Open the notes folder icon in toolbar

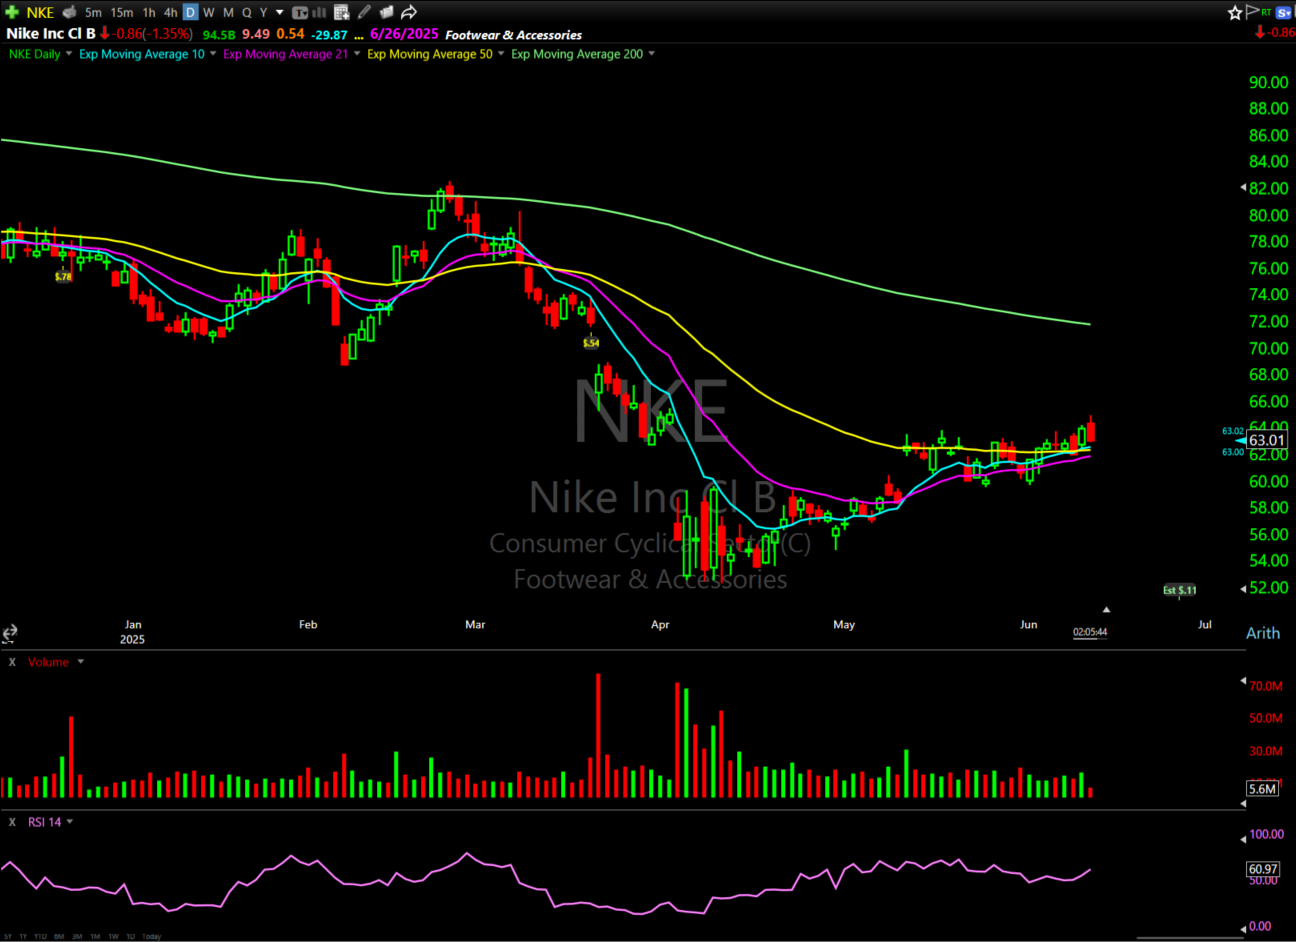pos(386,12)
